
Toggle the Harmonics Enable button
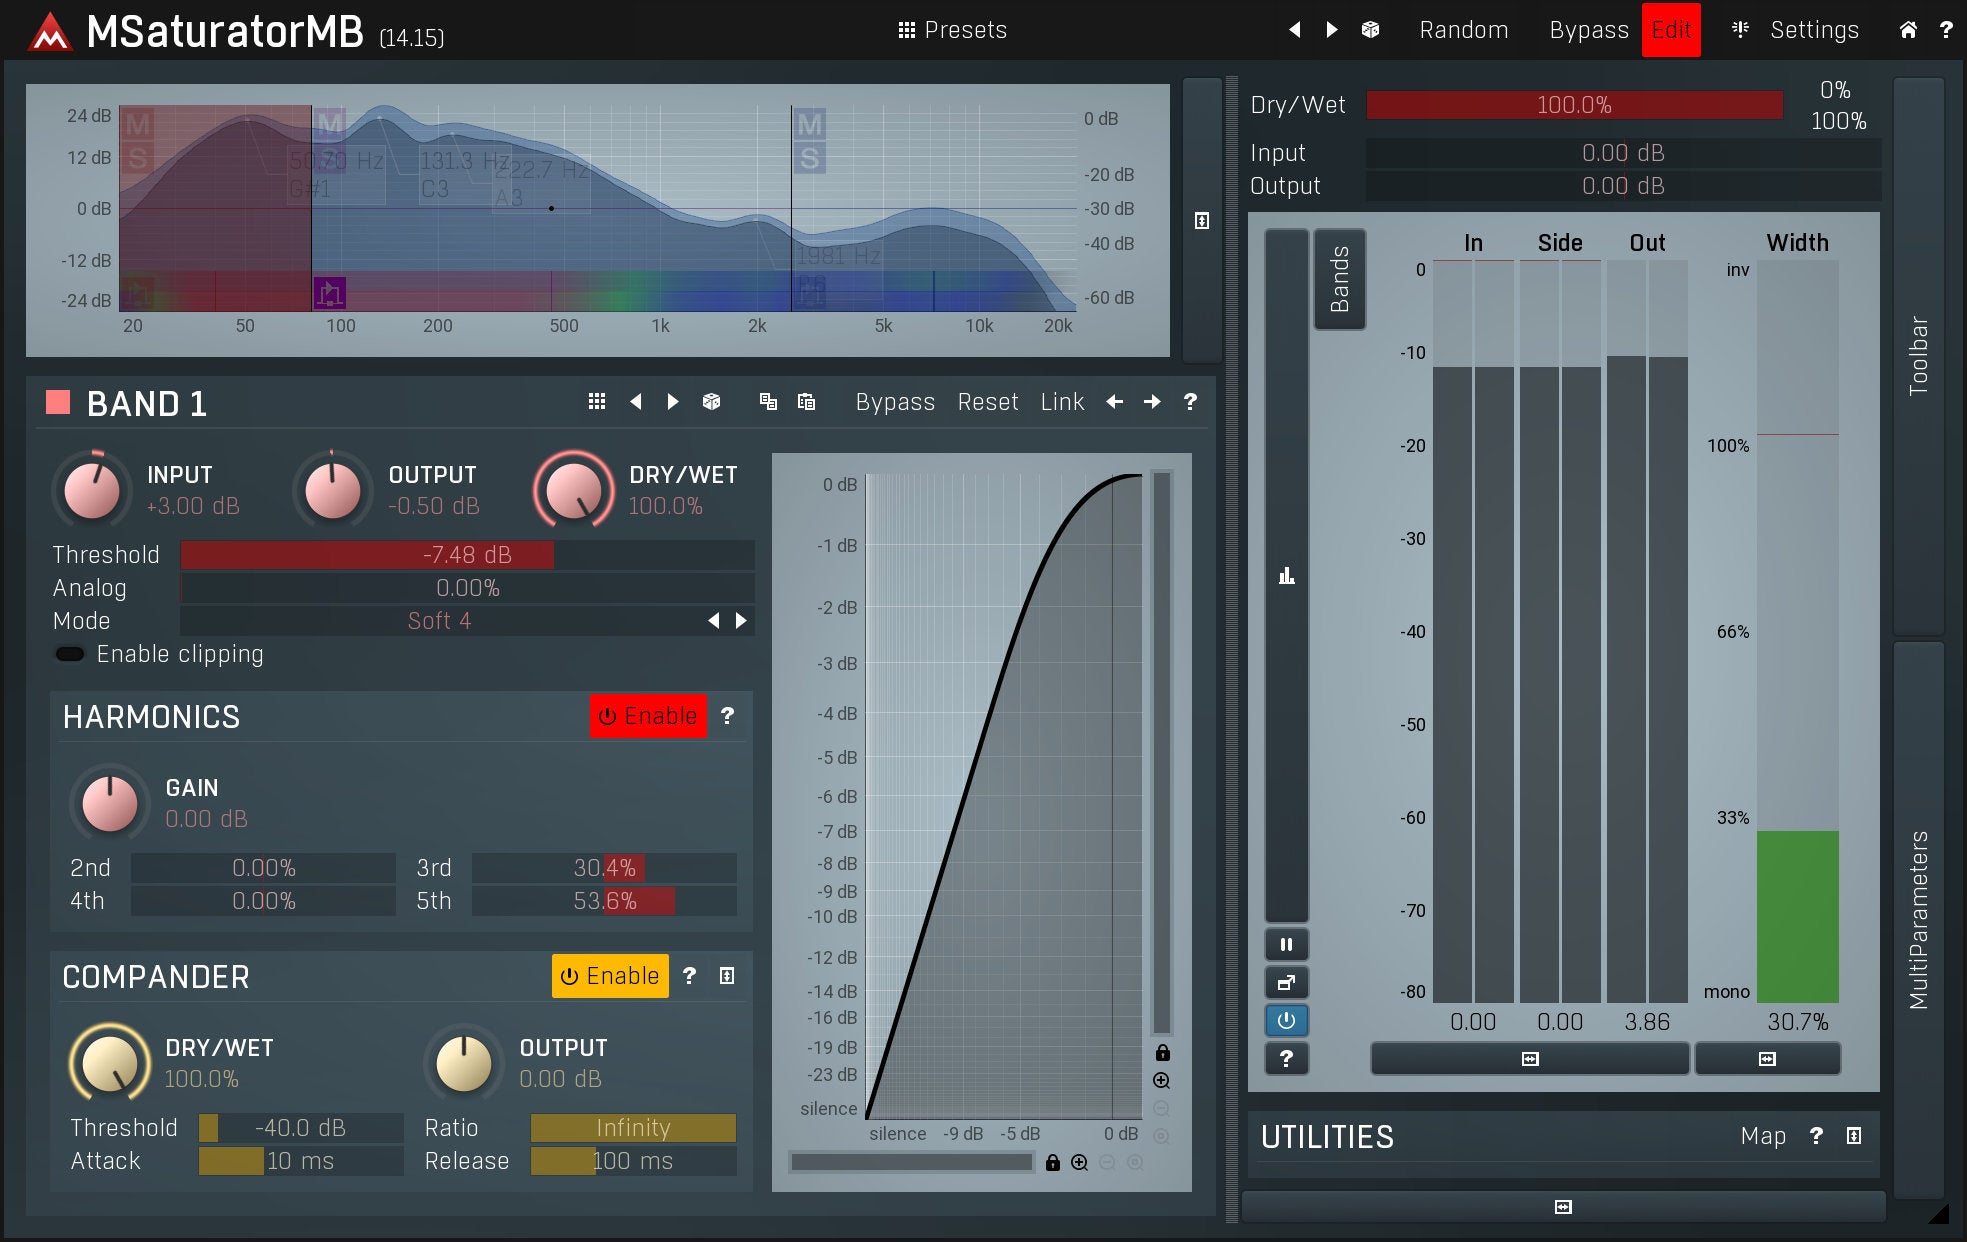click(648, 716)
